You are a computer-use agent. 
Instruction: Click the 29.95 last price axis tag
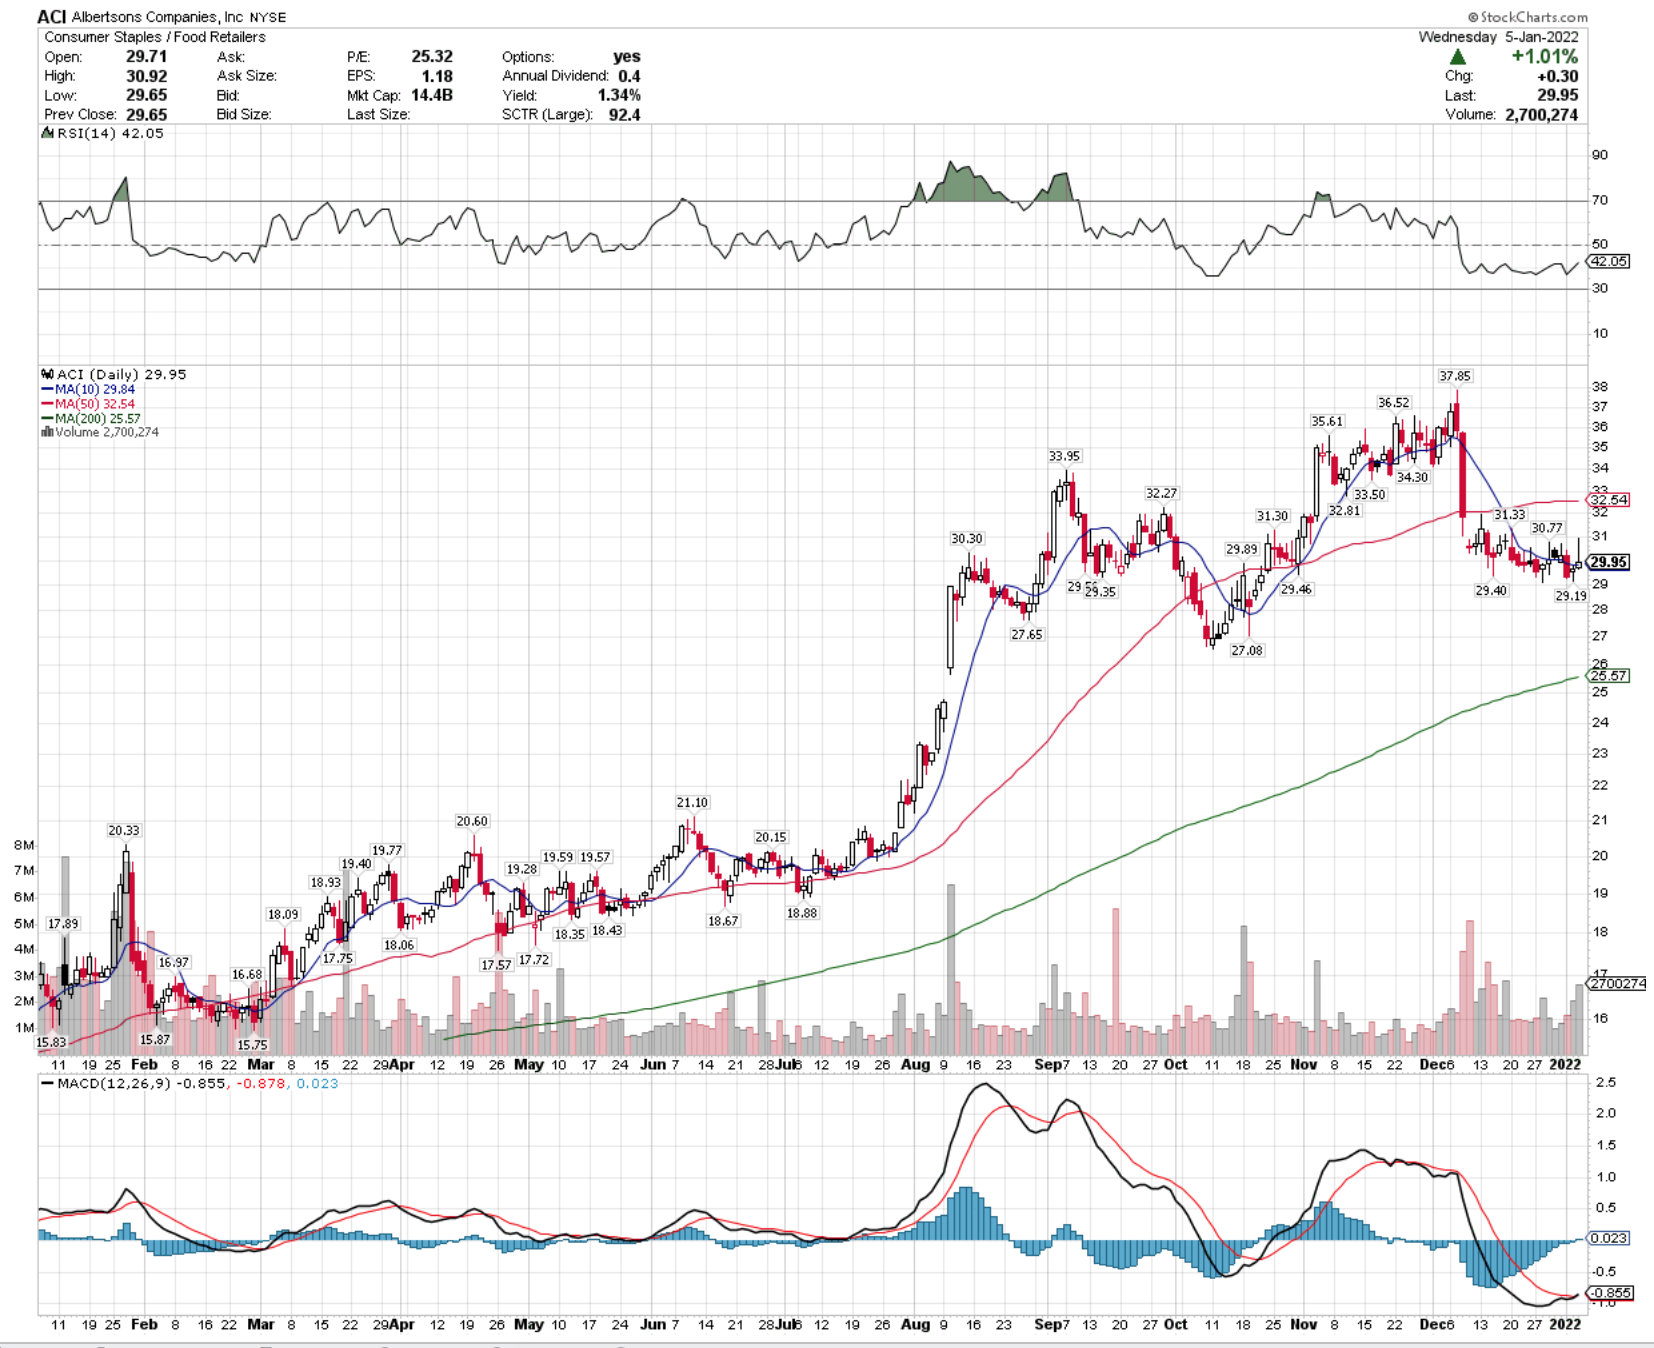pyautogui.click(x=1609, y=562)
